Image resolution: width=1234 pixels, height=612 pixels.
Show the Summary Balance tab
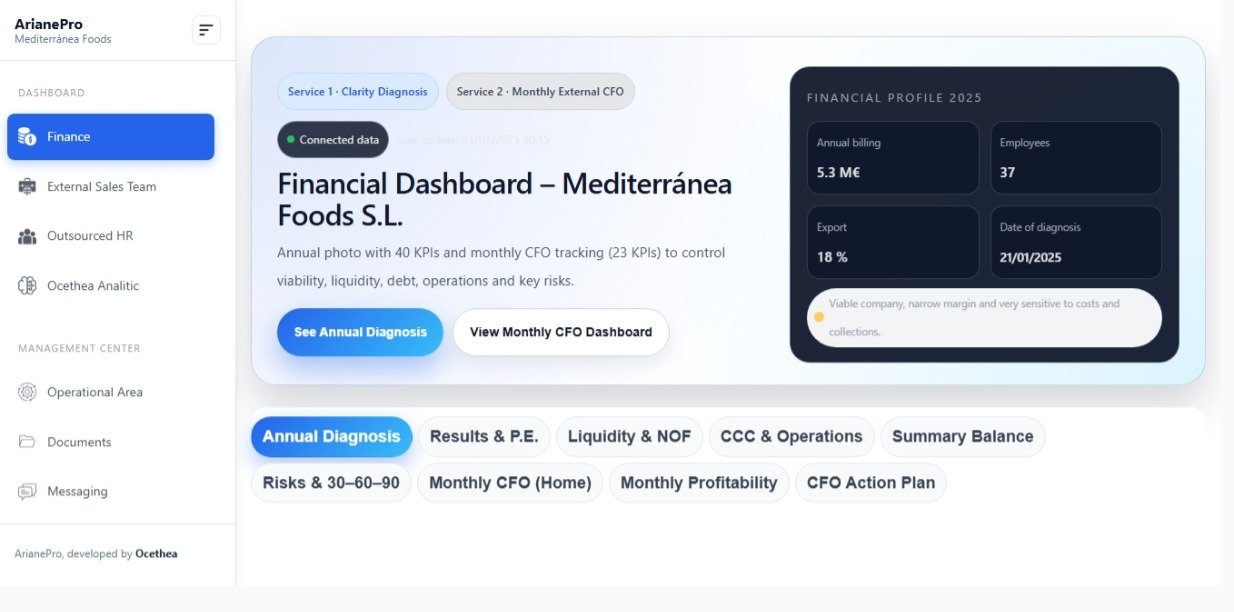pos(962,437)
